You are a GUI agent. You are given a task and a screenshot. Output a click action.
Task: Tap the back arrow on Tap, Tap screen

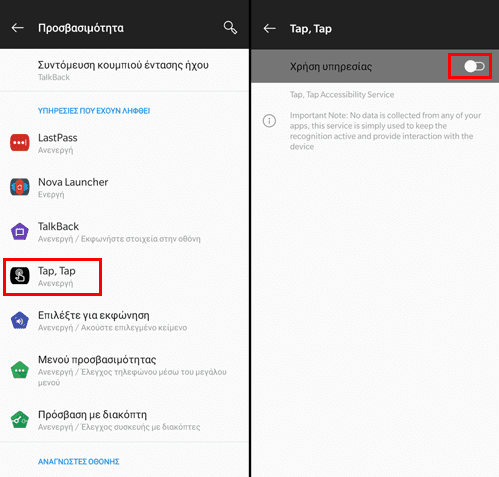(x=269, y=29)
